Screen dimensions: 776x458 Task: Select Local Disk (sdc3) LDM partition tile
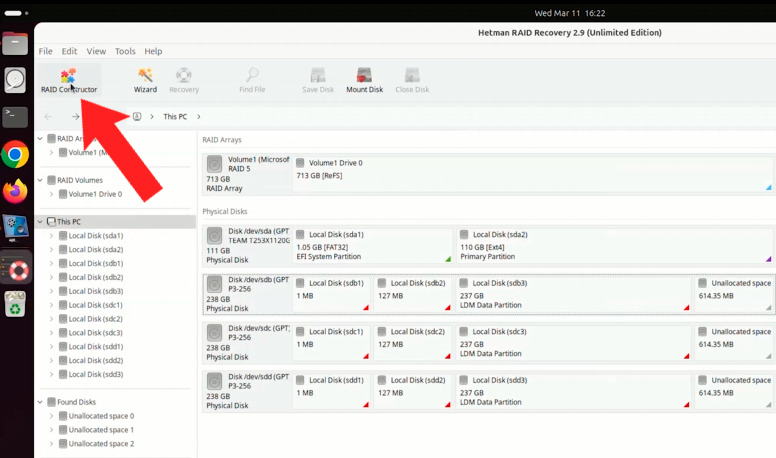click(574, 342)
